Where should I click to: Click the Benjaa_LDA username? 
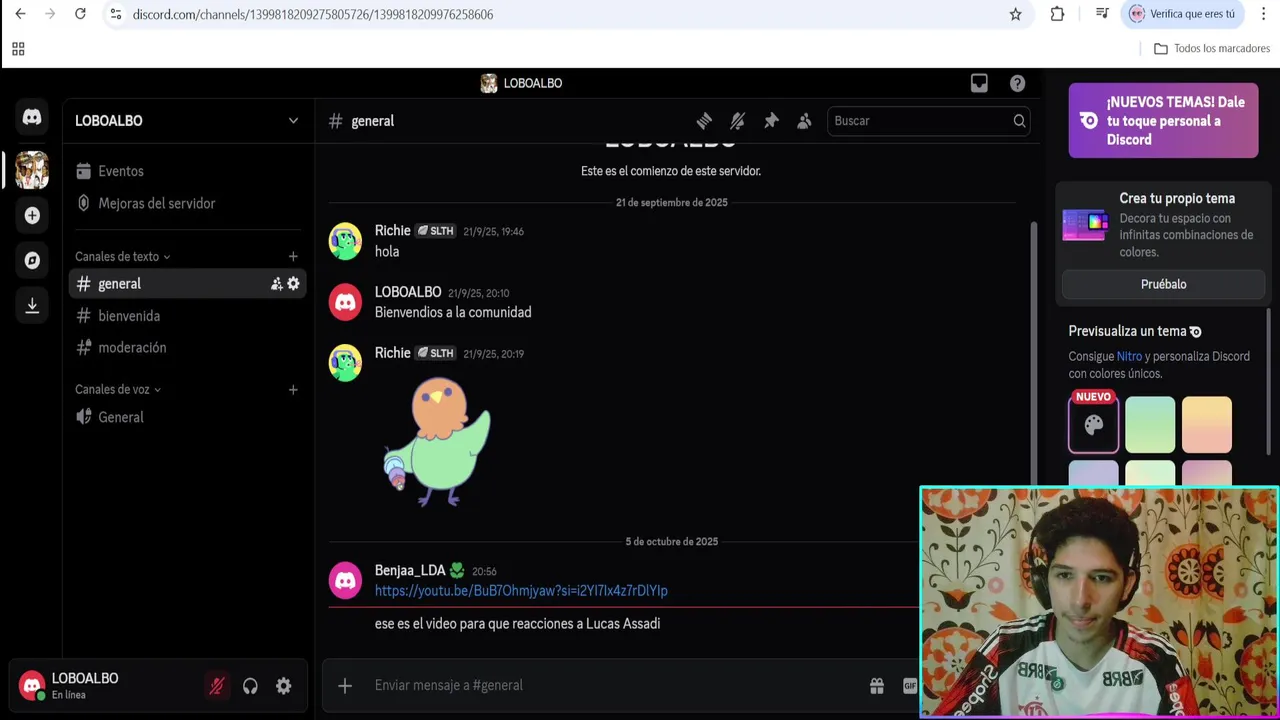point(410,570)
